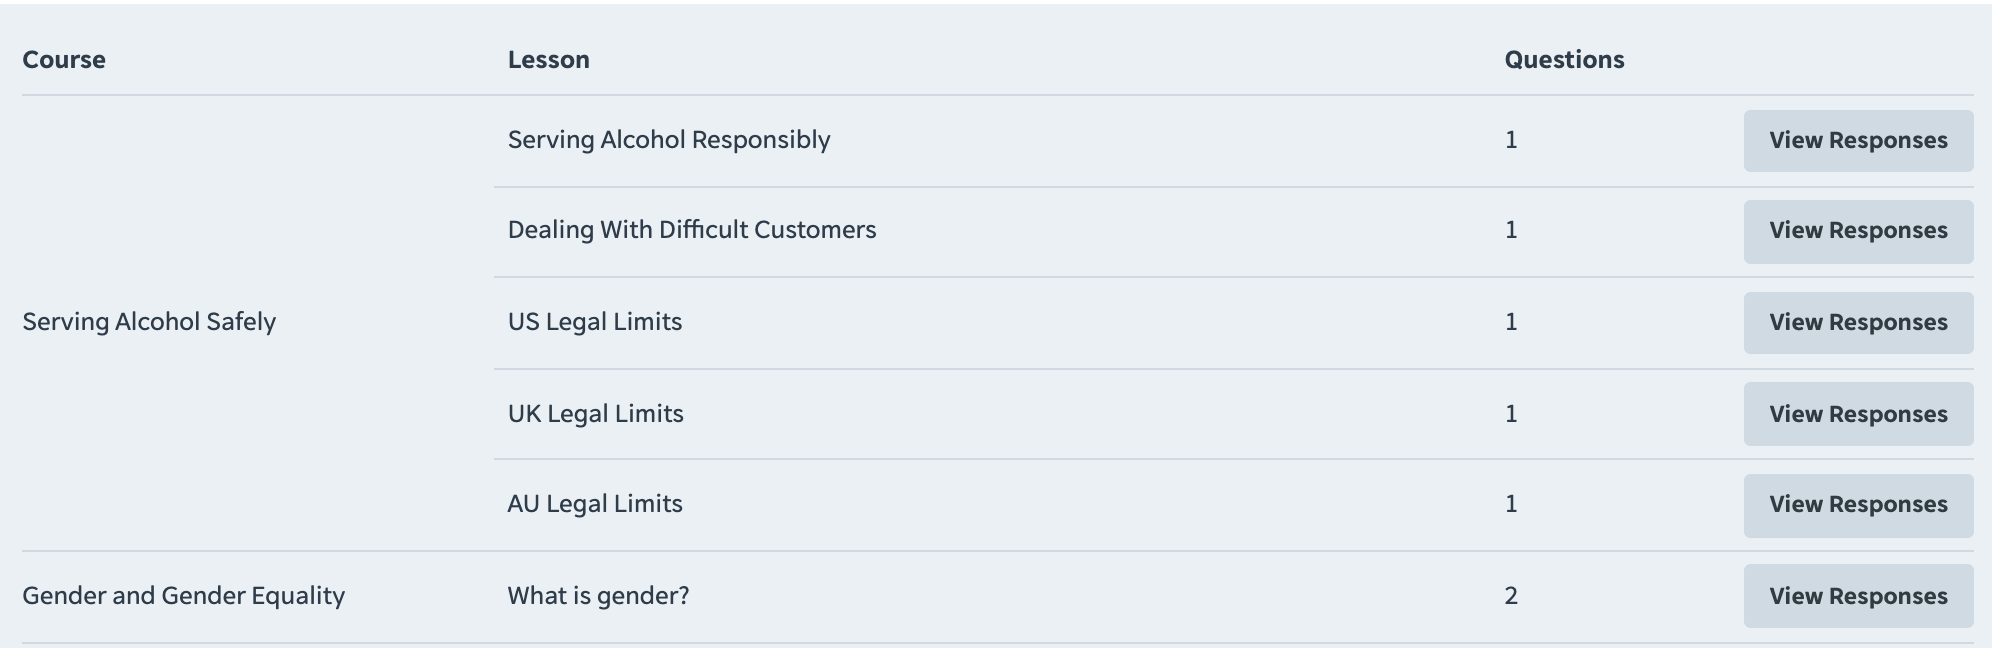The image size is (1992, 648).
Task: Click View Responses for Serving Alcohol Responsibly
Action: [x=1857, y=140]
